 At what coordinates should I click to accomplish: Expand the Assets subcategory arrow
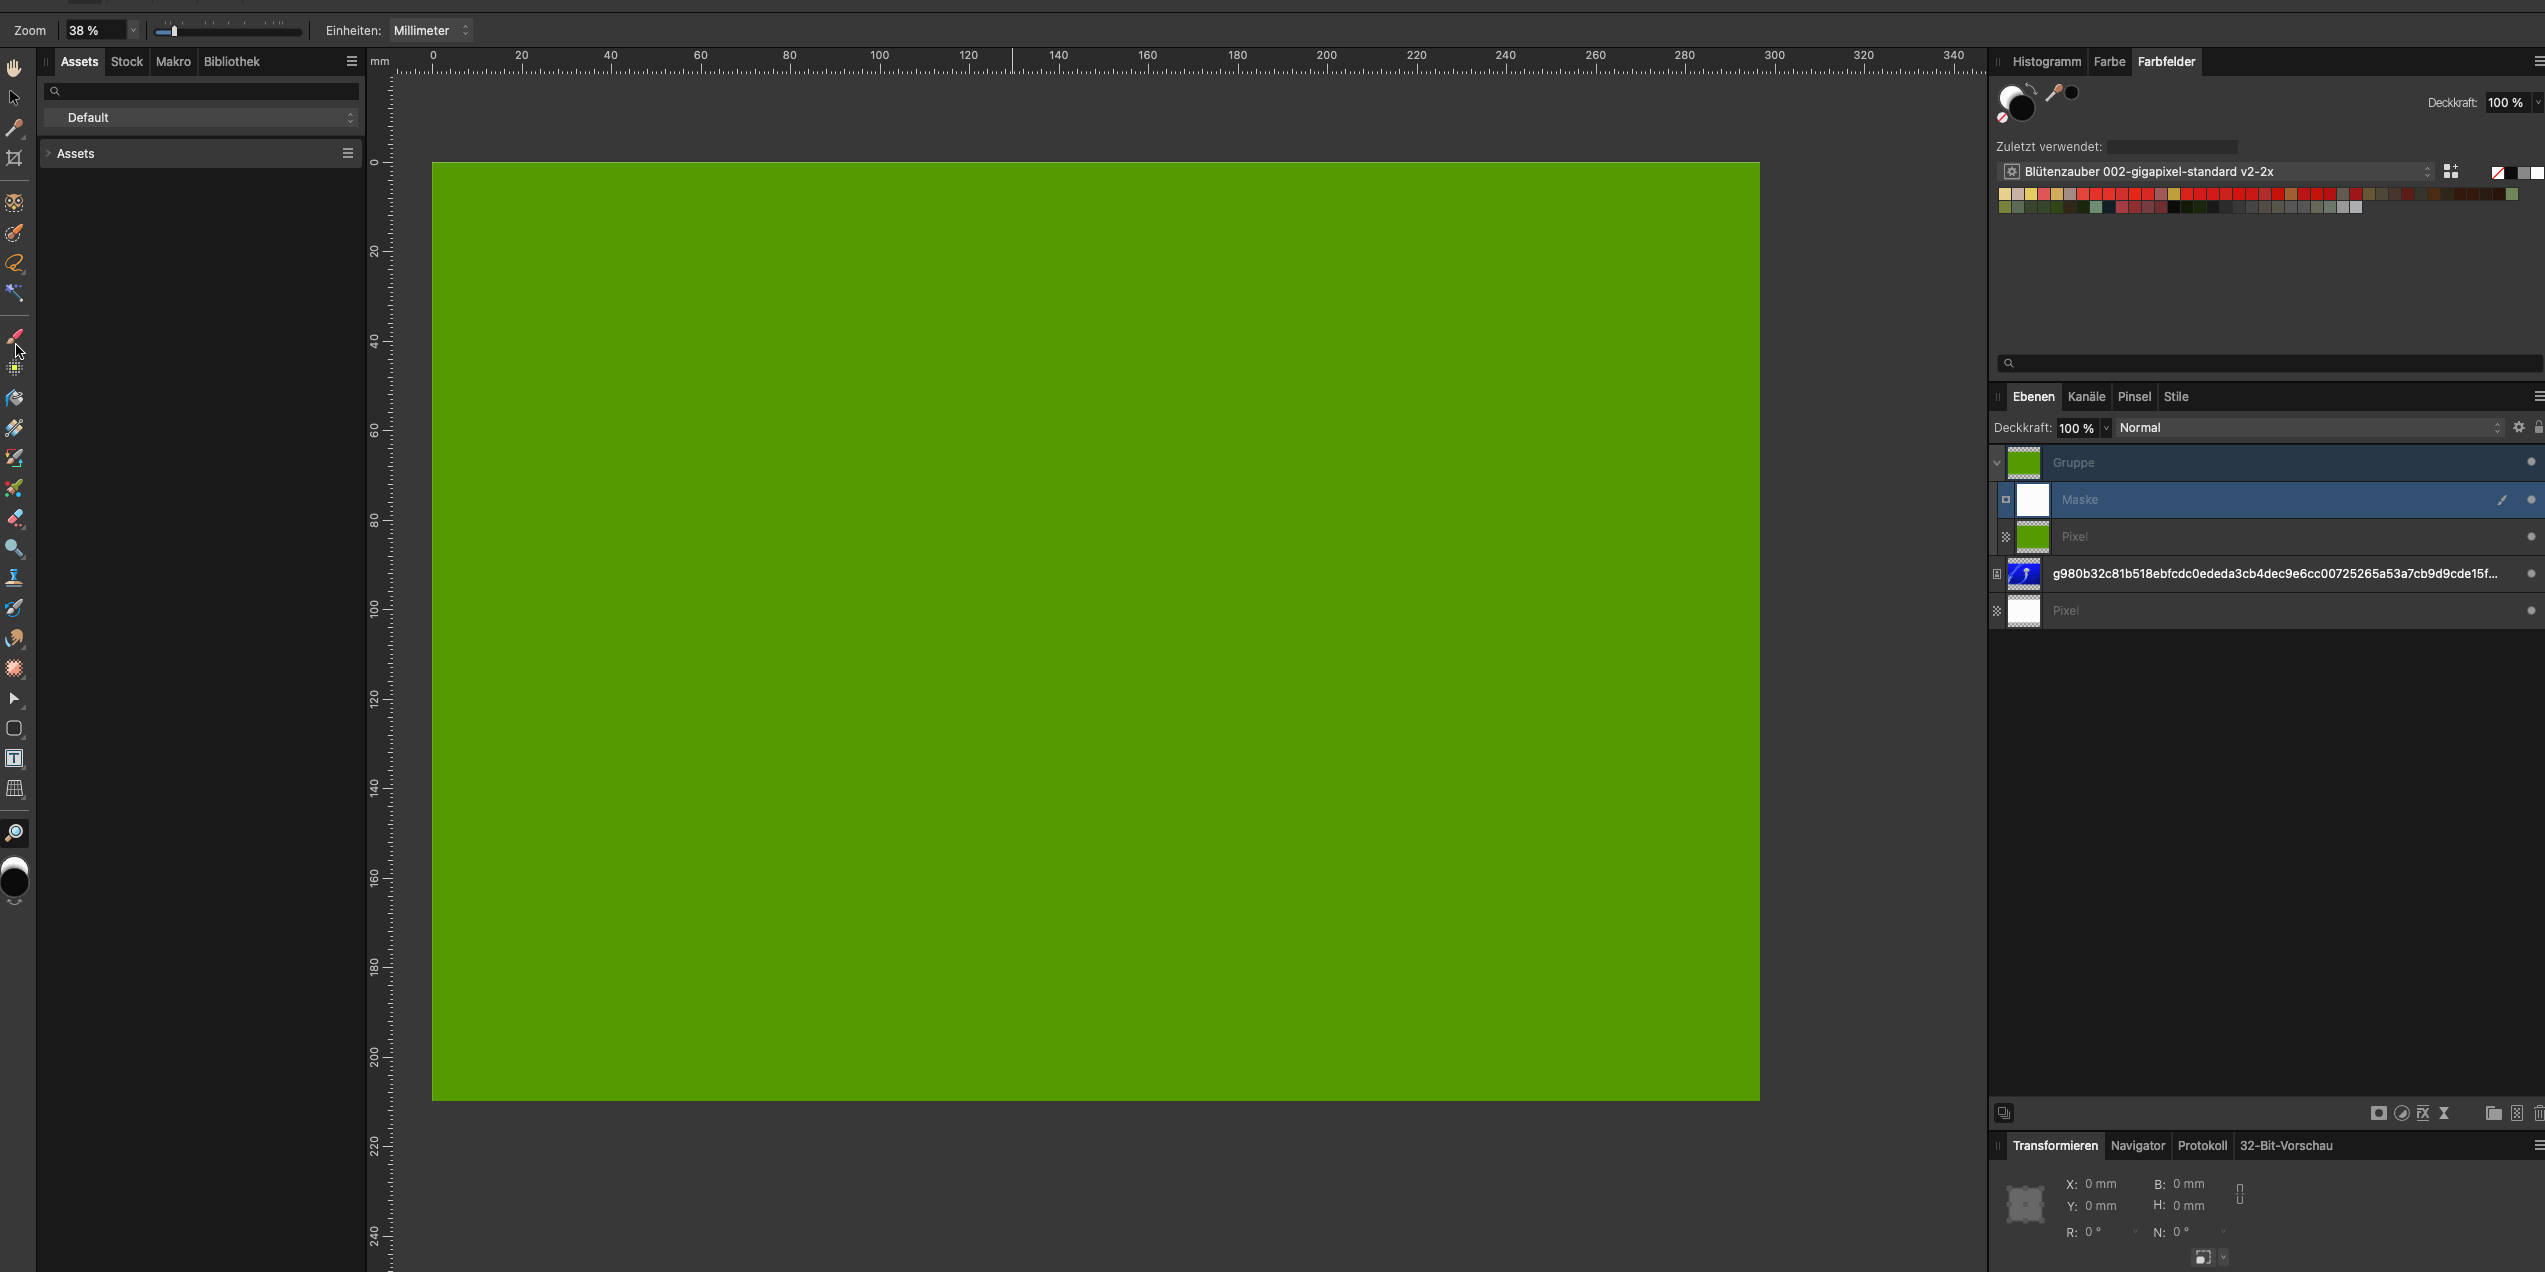pyautogui.click(x=48, y=153)
